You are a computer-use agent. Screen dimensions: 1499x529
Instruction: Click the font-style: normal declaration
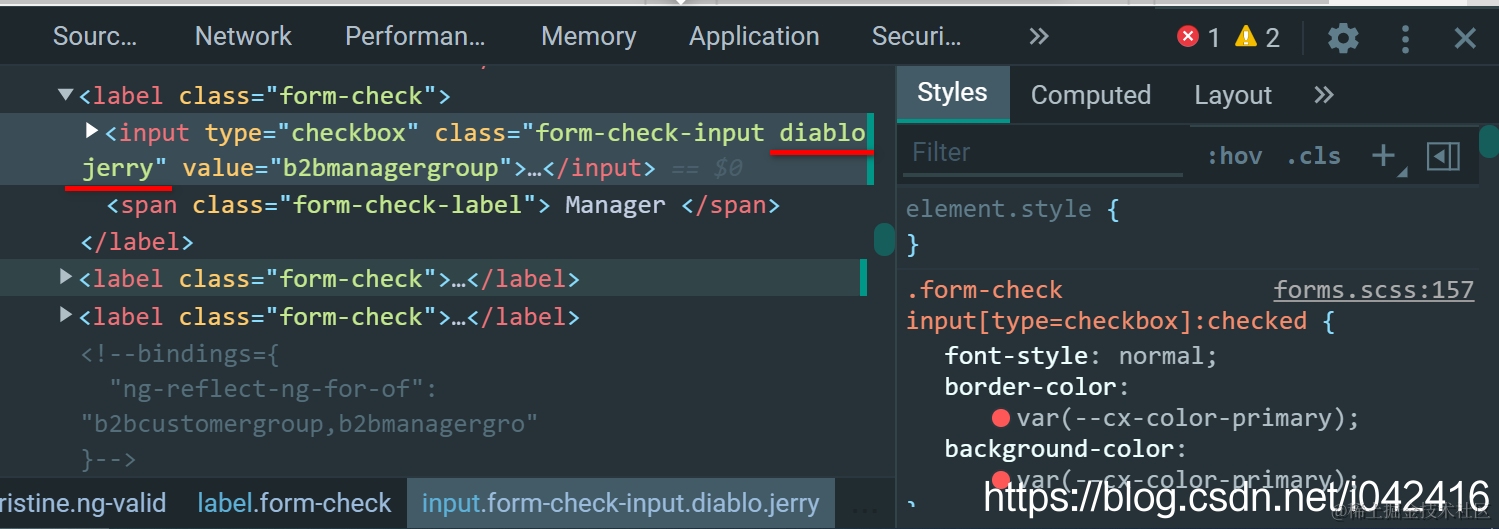1081,355
